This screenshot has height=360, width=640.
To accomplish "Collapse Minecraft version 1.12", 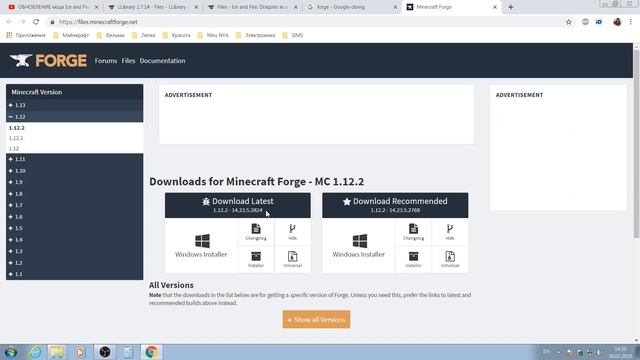I will pyautogui.click(x=75, y=117).
